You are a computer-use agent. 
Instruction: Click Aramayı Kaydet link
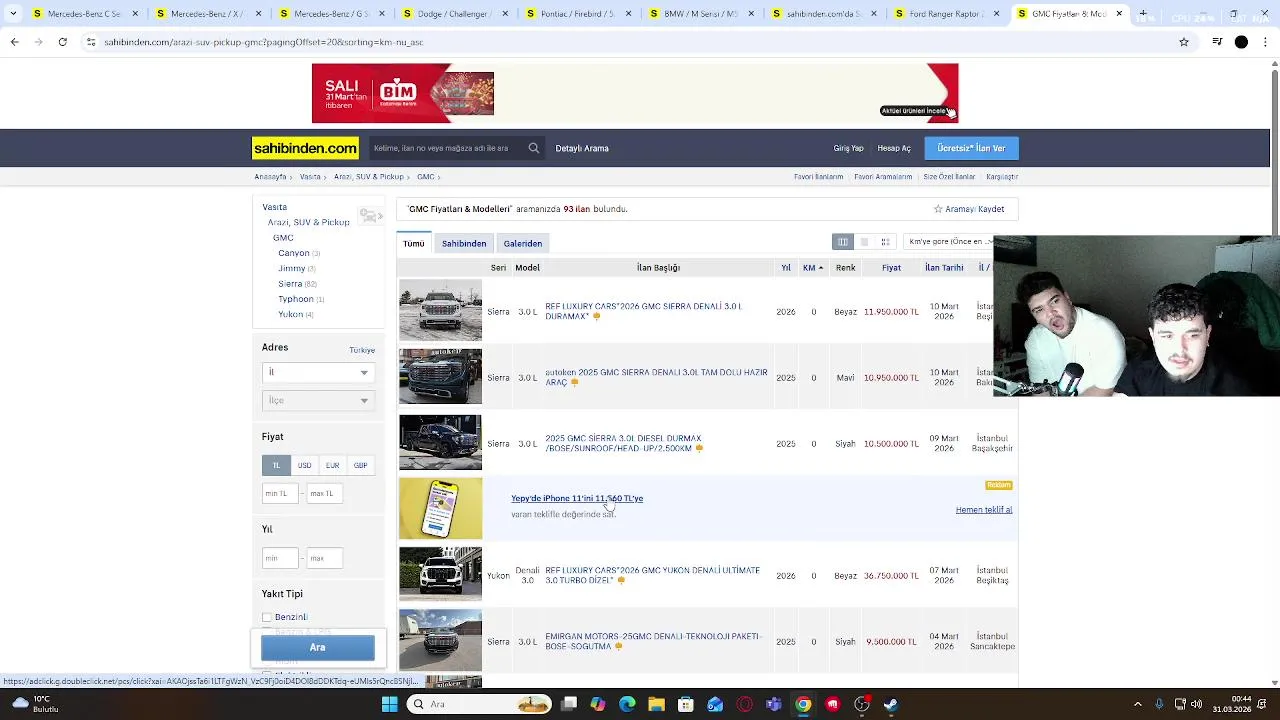pos(969,209)
